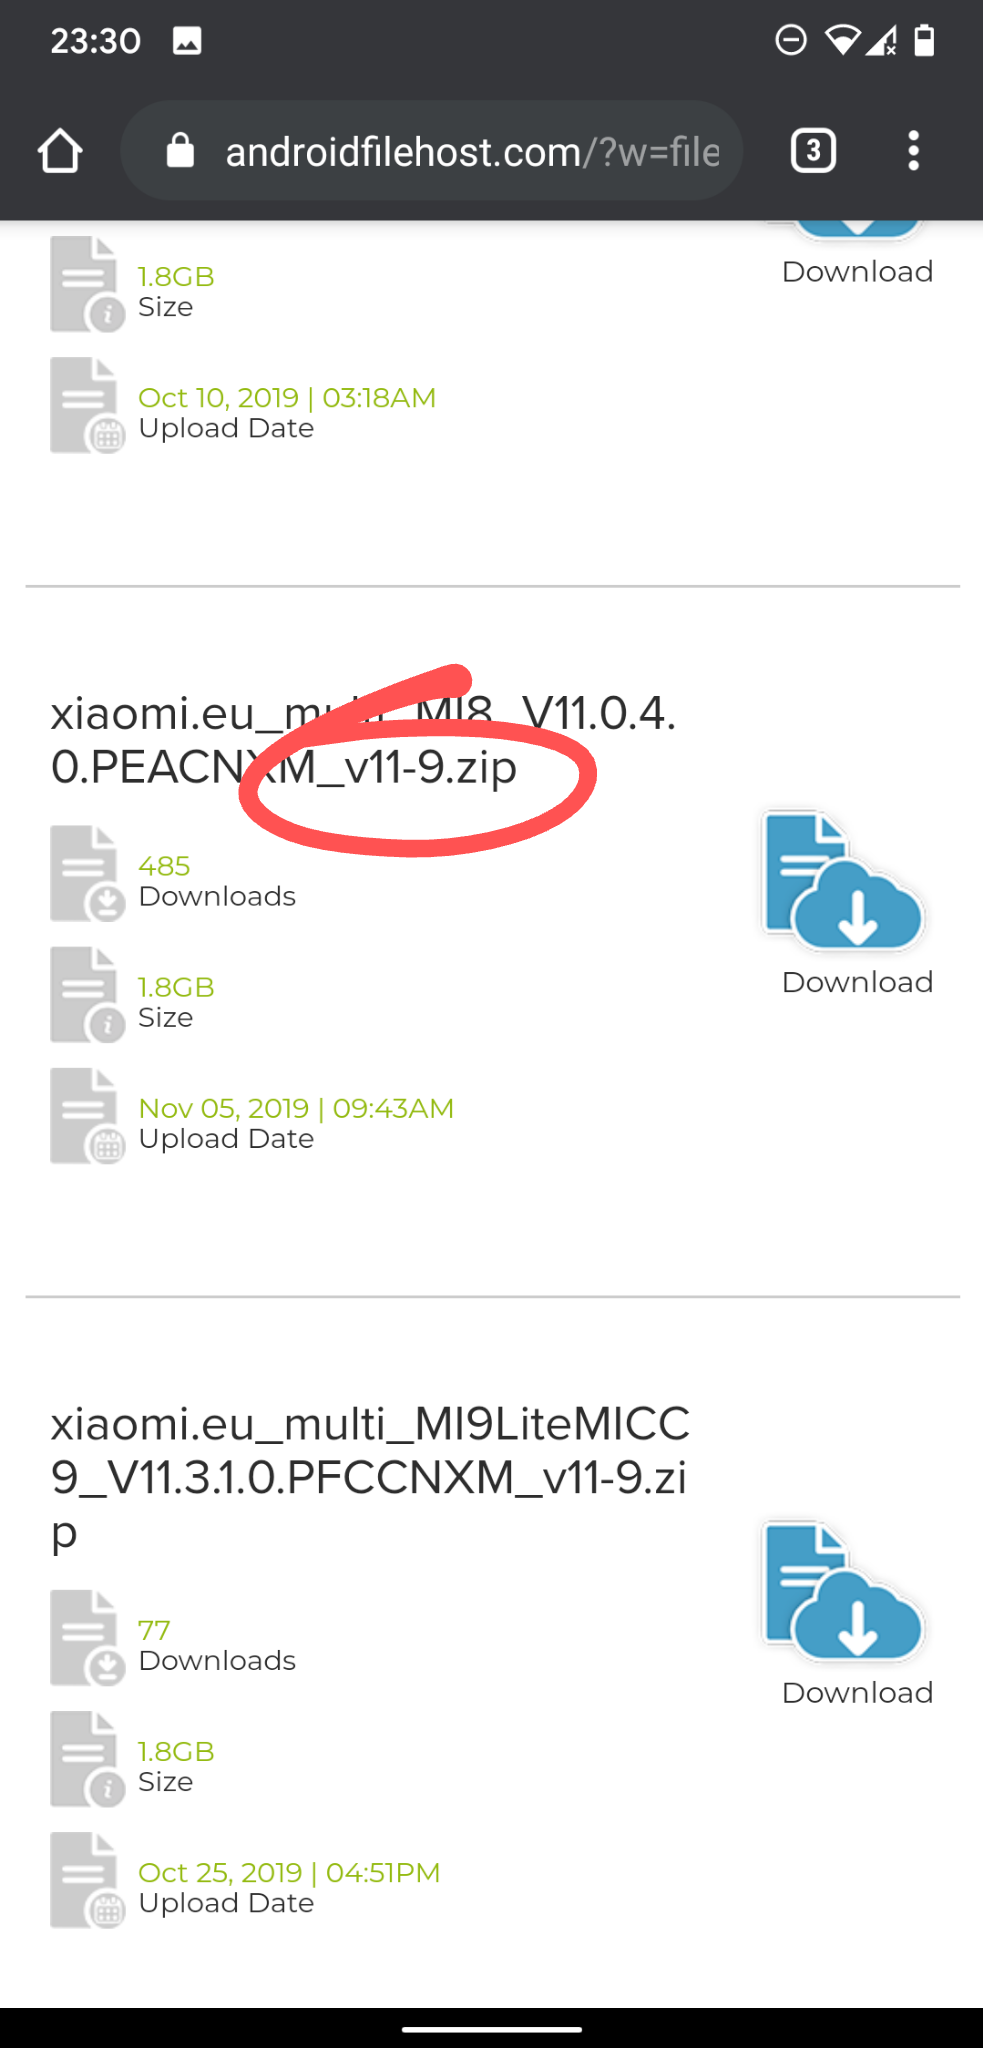Image resolution: width=983 pixels, height=2048 pixels.
Task: Open the xiaomi.eu_multi_MI8_V11.0.4.0 file link
Action: (364, 740)
